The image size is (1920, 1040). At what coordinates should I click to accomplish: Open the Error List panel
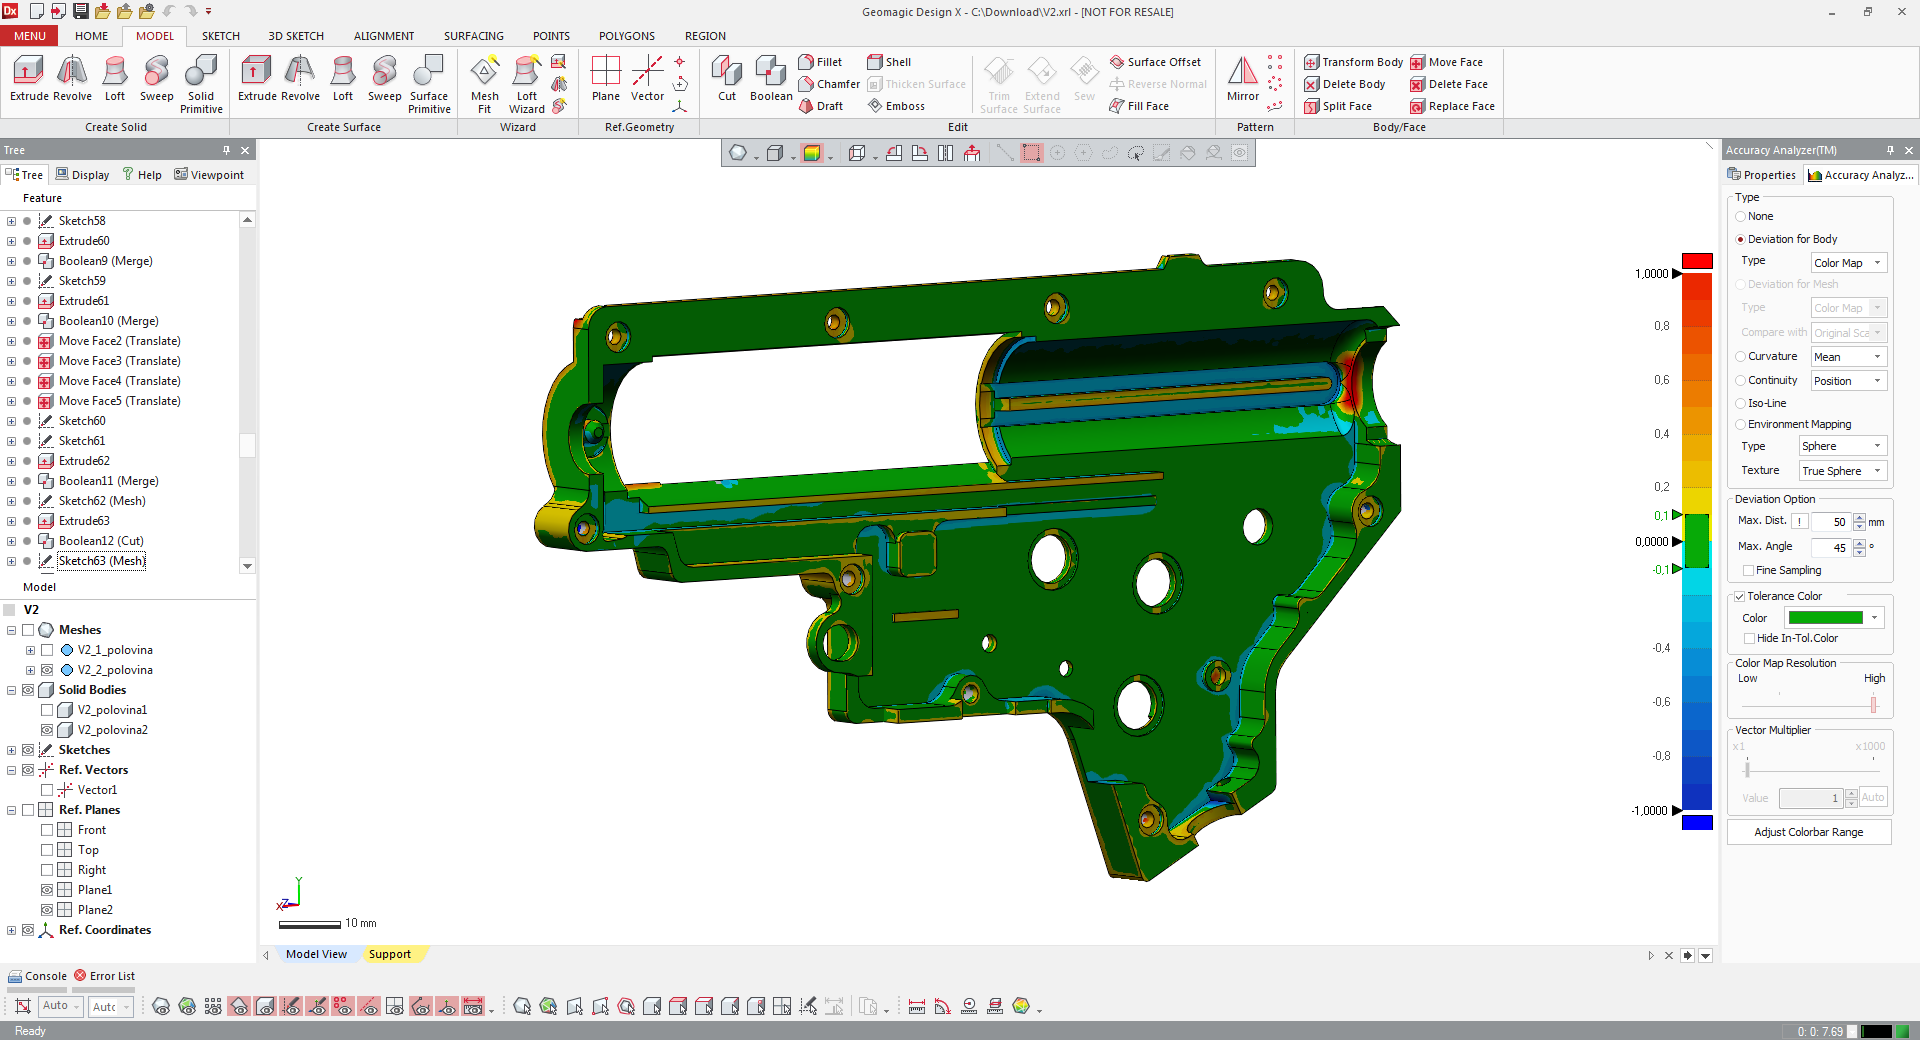coord(104,976)
